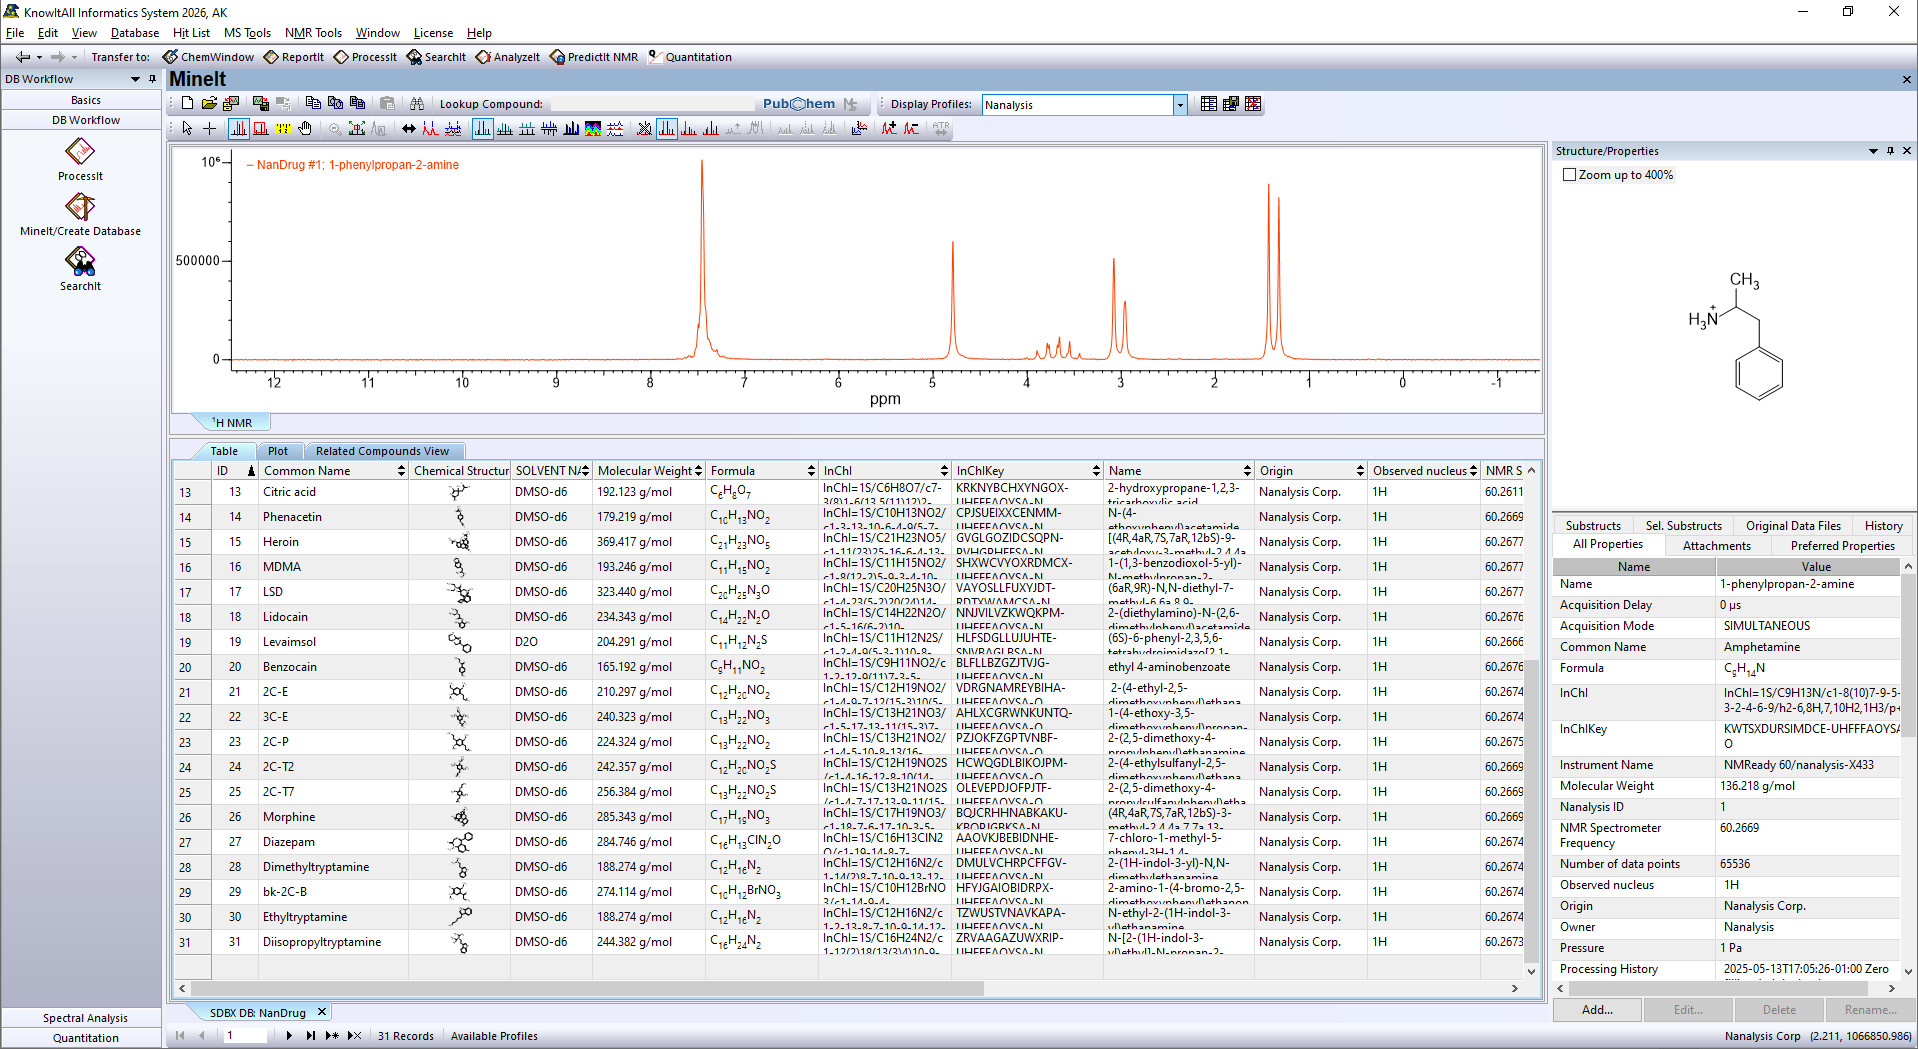Screen dimensions: 1918x1049
Task: Open the NMR Tools menu
Action: tap(313, 33)
